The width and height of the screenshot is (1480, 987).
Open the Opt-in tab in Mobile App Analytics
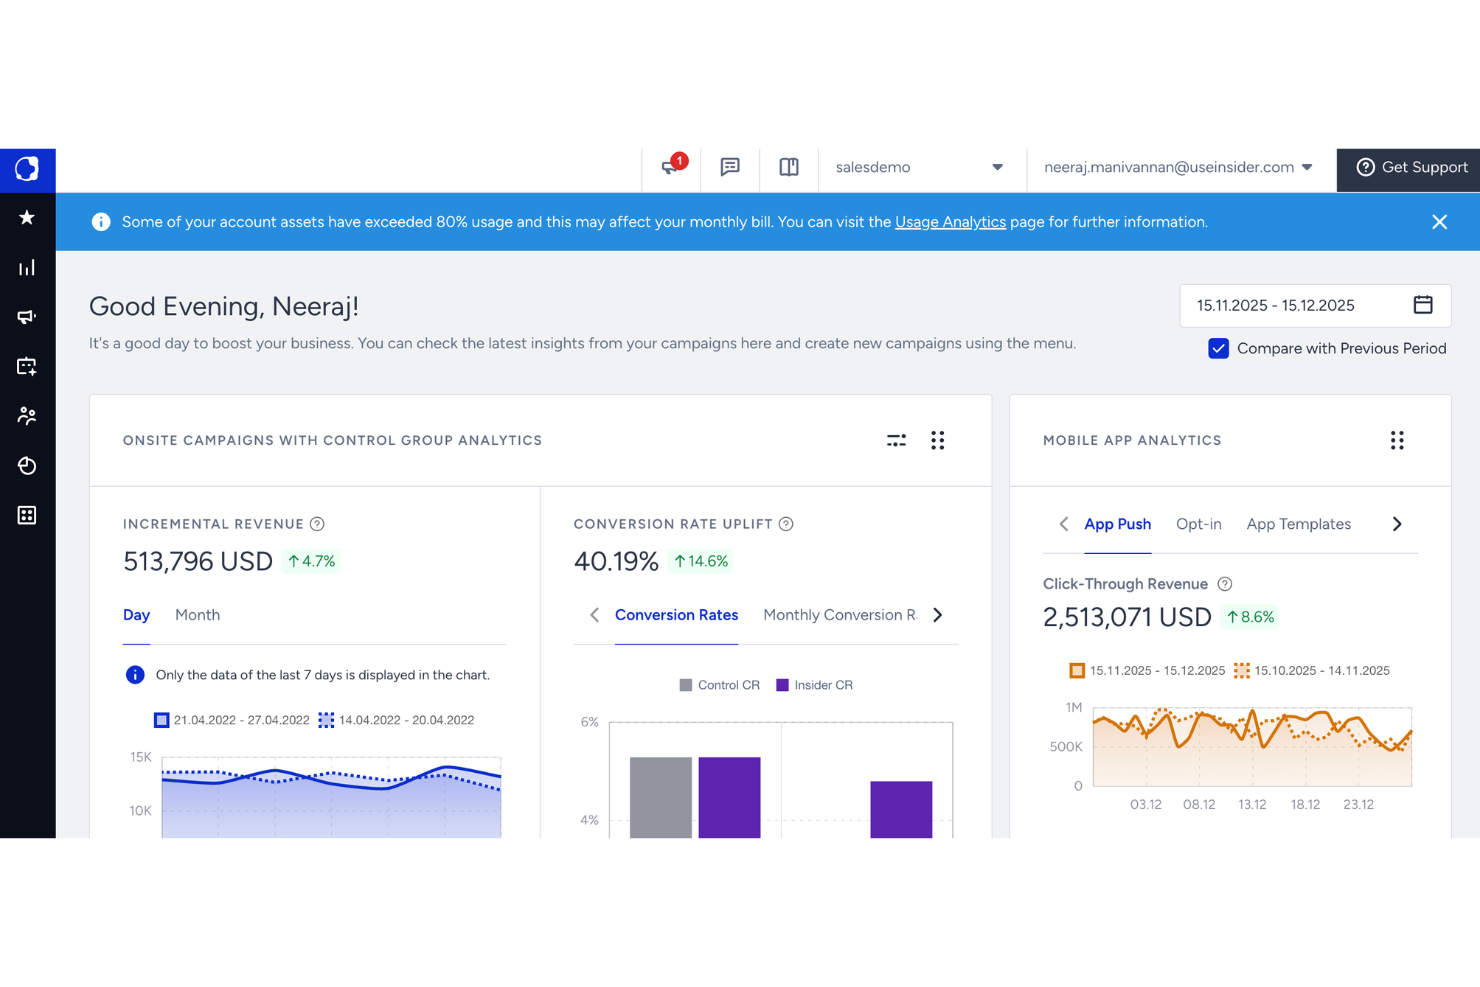(1198, 524)
